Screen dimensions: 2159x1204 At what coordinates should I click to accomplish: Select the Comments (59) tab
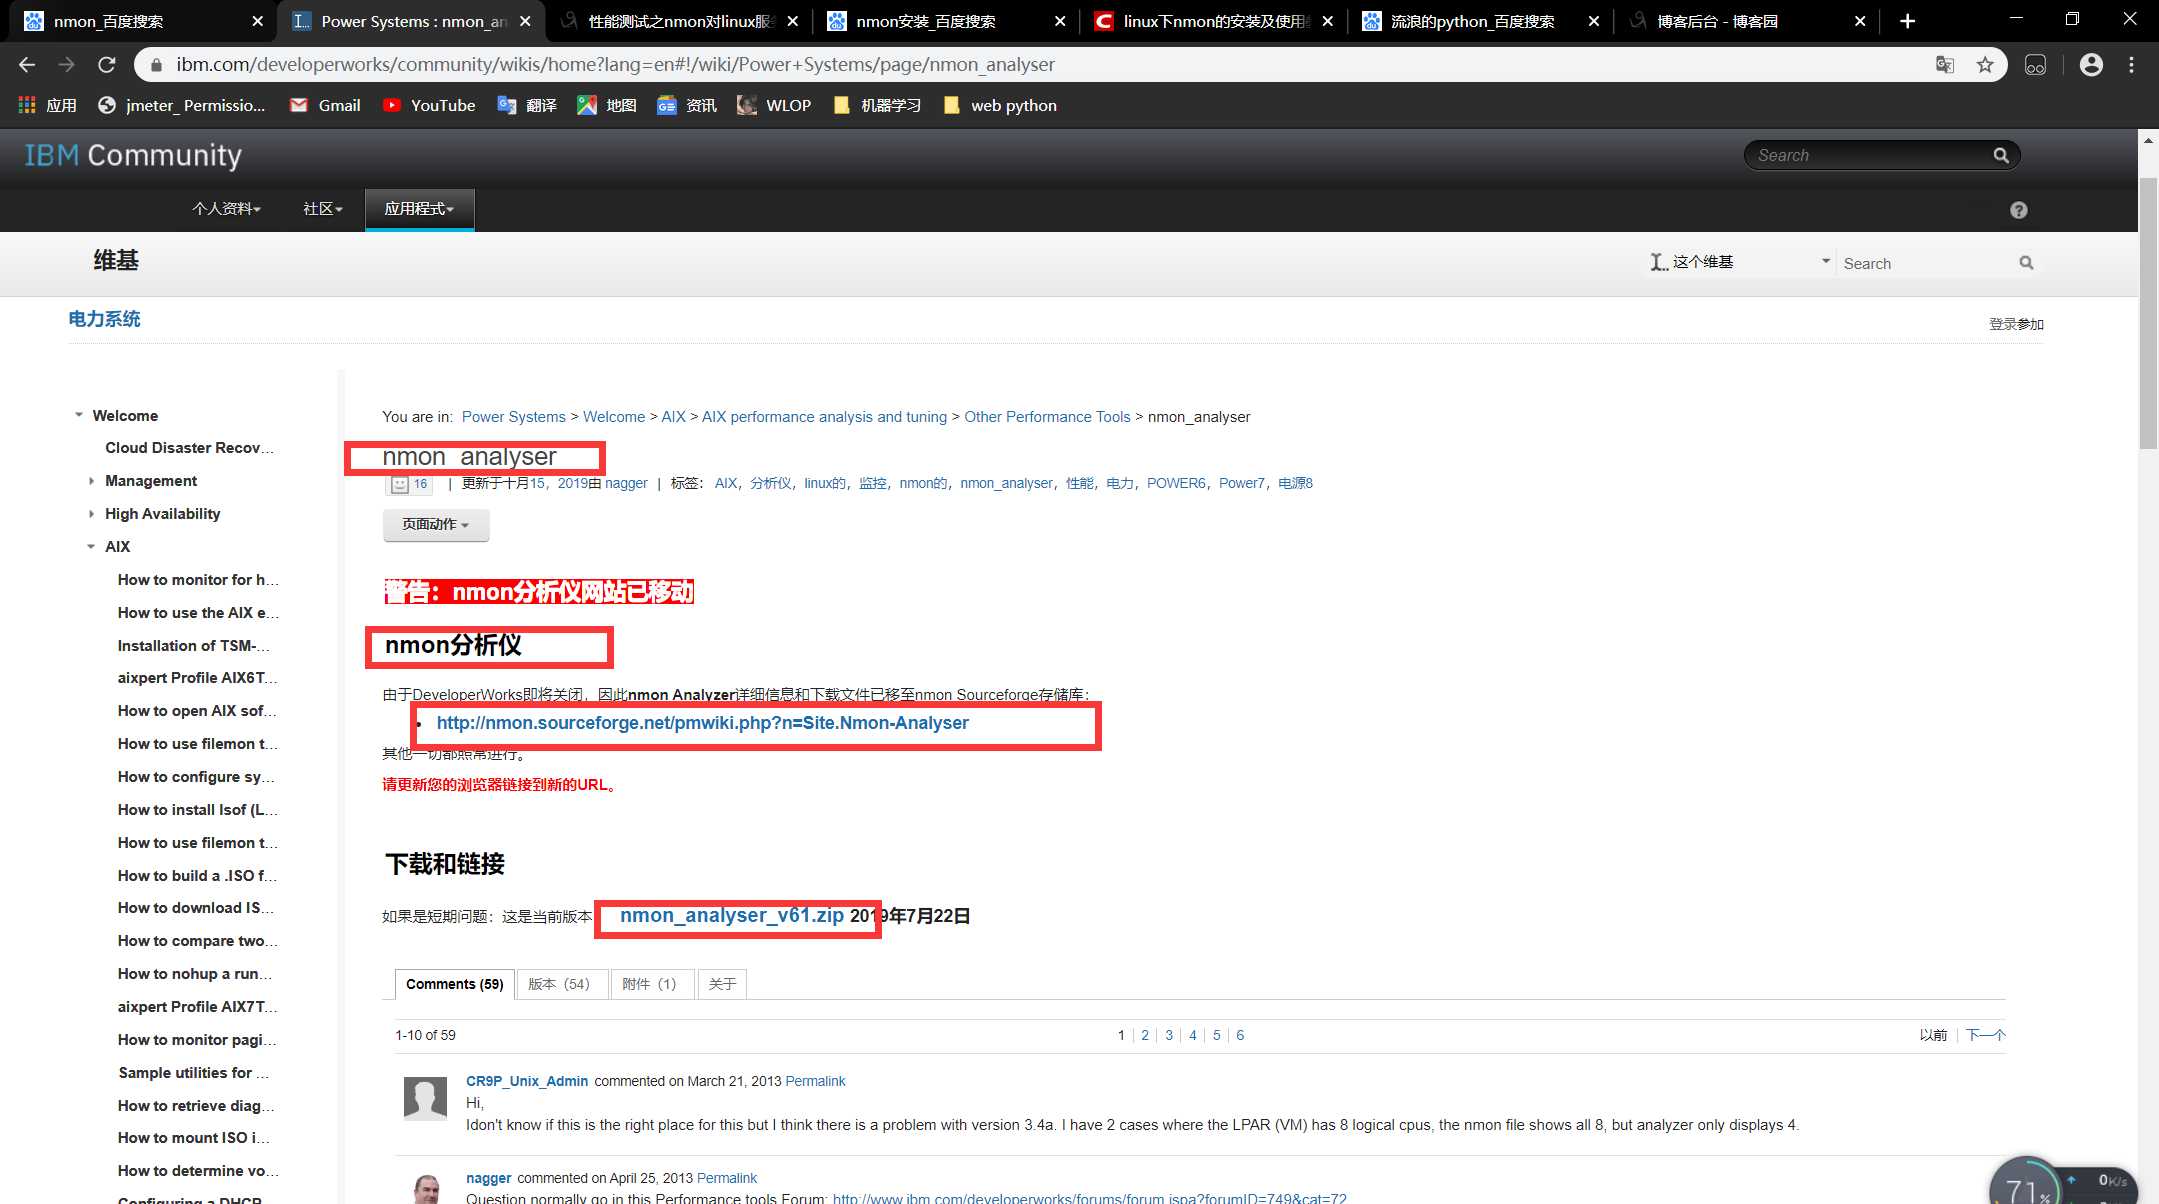click(455, 984)
